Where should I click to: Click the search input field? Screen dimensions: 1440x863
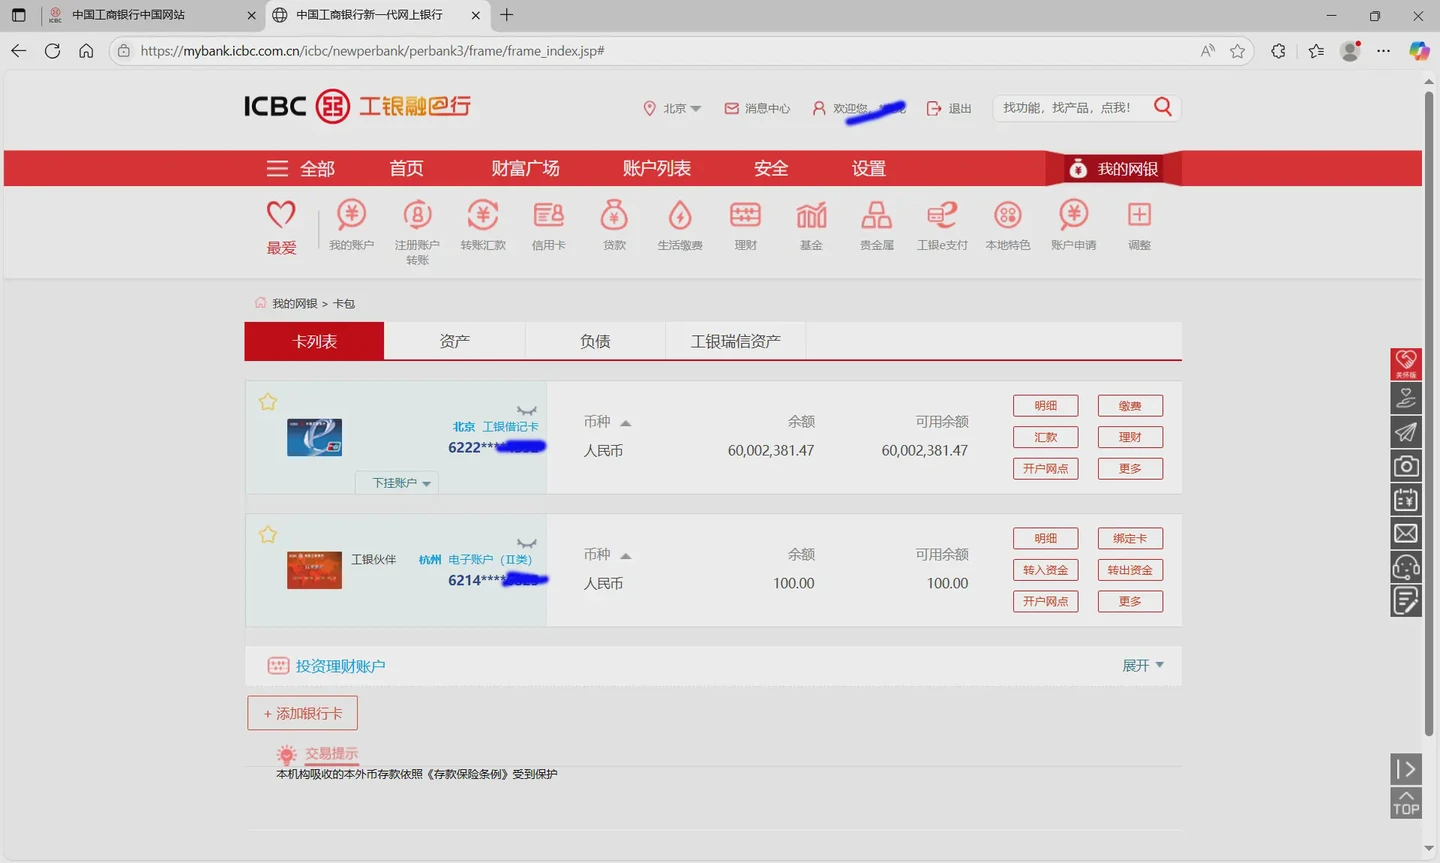1070,108
